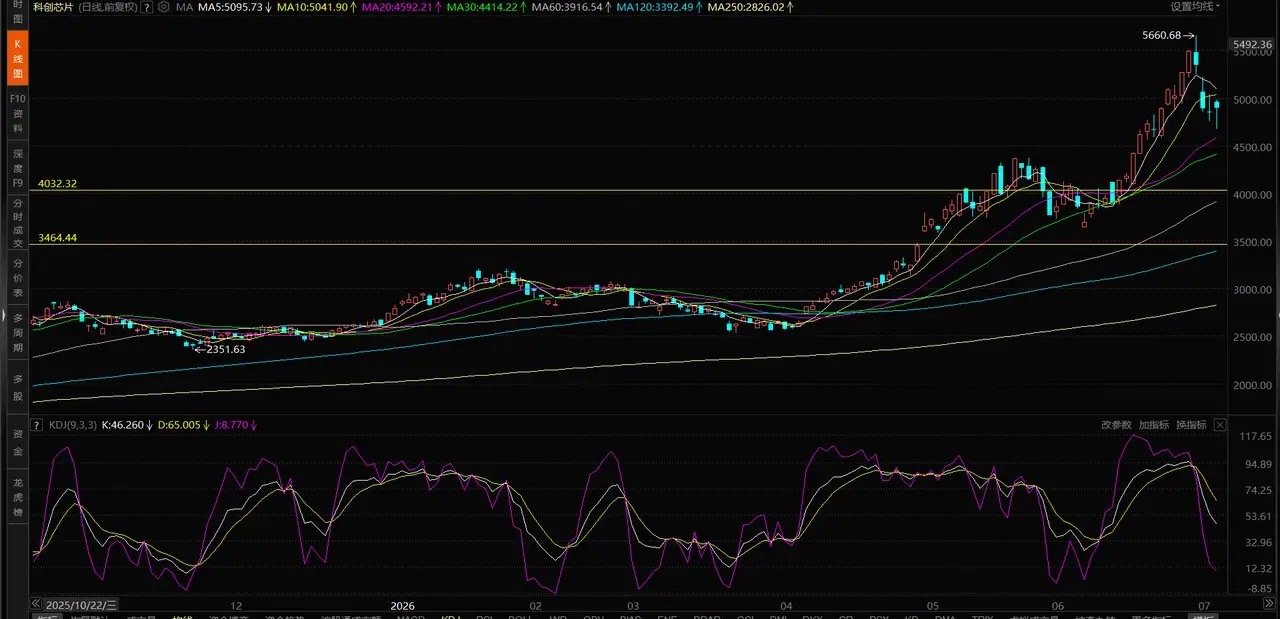
Task: Click the 74.25 KDJ axis value
Action: 1258,490
